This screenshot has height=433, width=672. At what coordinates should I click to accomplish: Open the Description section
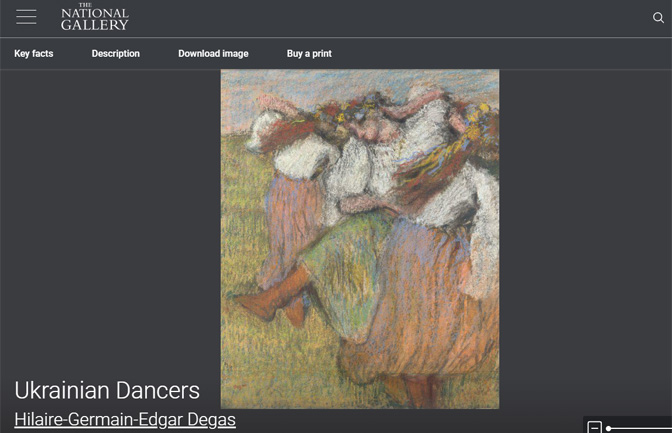[116, 54]
